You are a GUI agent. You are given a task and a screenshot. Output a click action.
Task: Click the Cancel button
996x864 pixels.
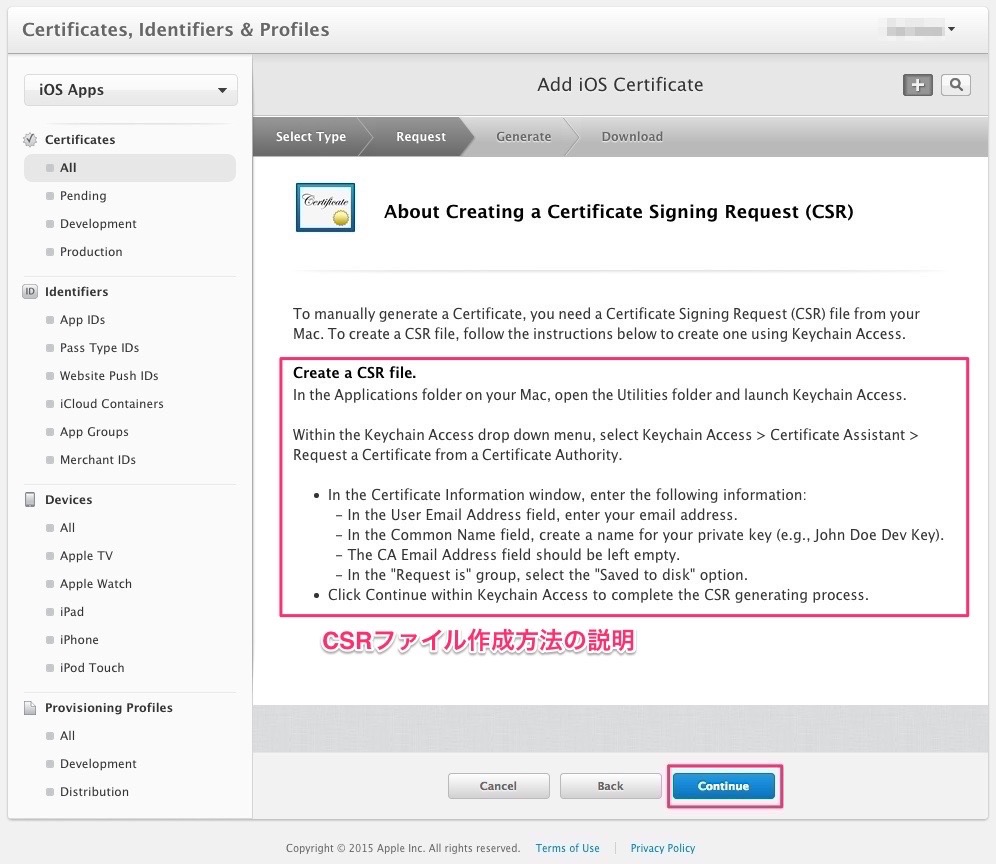pos(499,786)
